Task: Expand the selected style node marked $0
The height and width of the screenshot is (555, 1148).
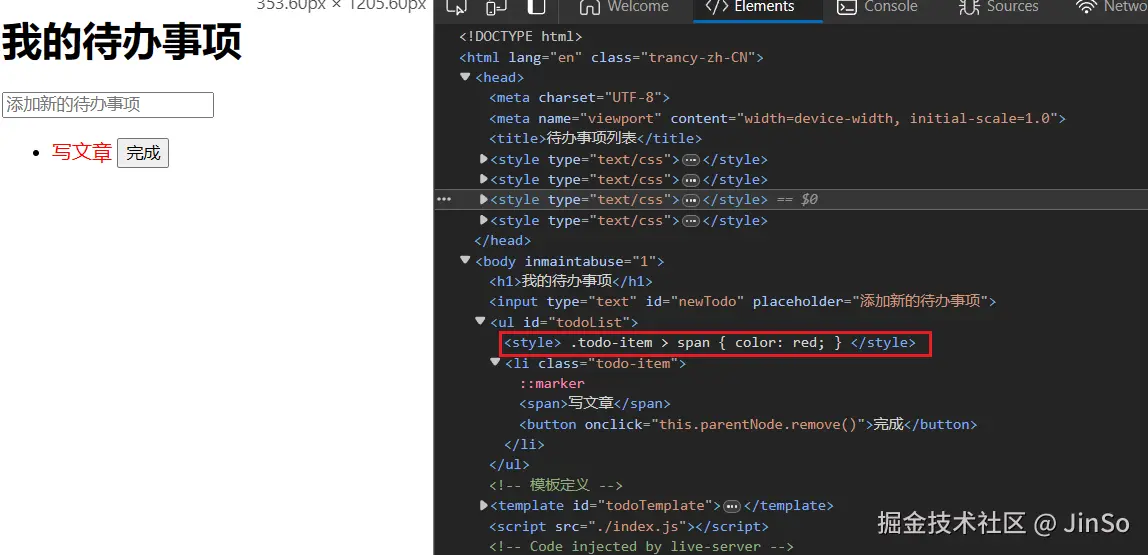Action: coord(483,199)
